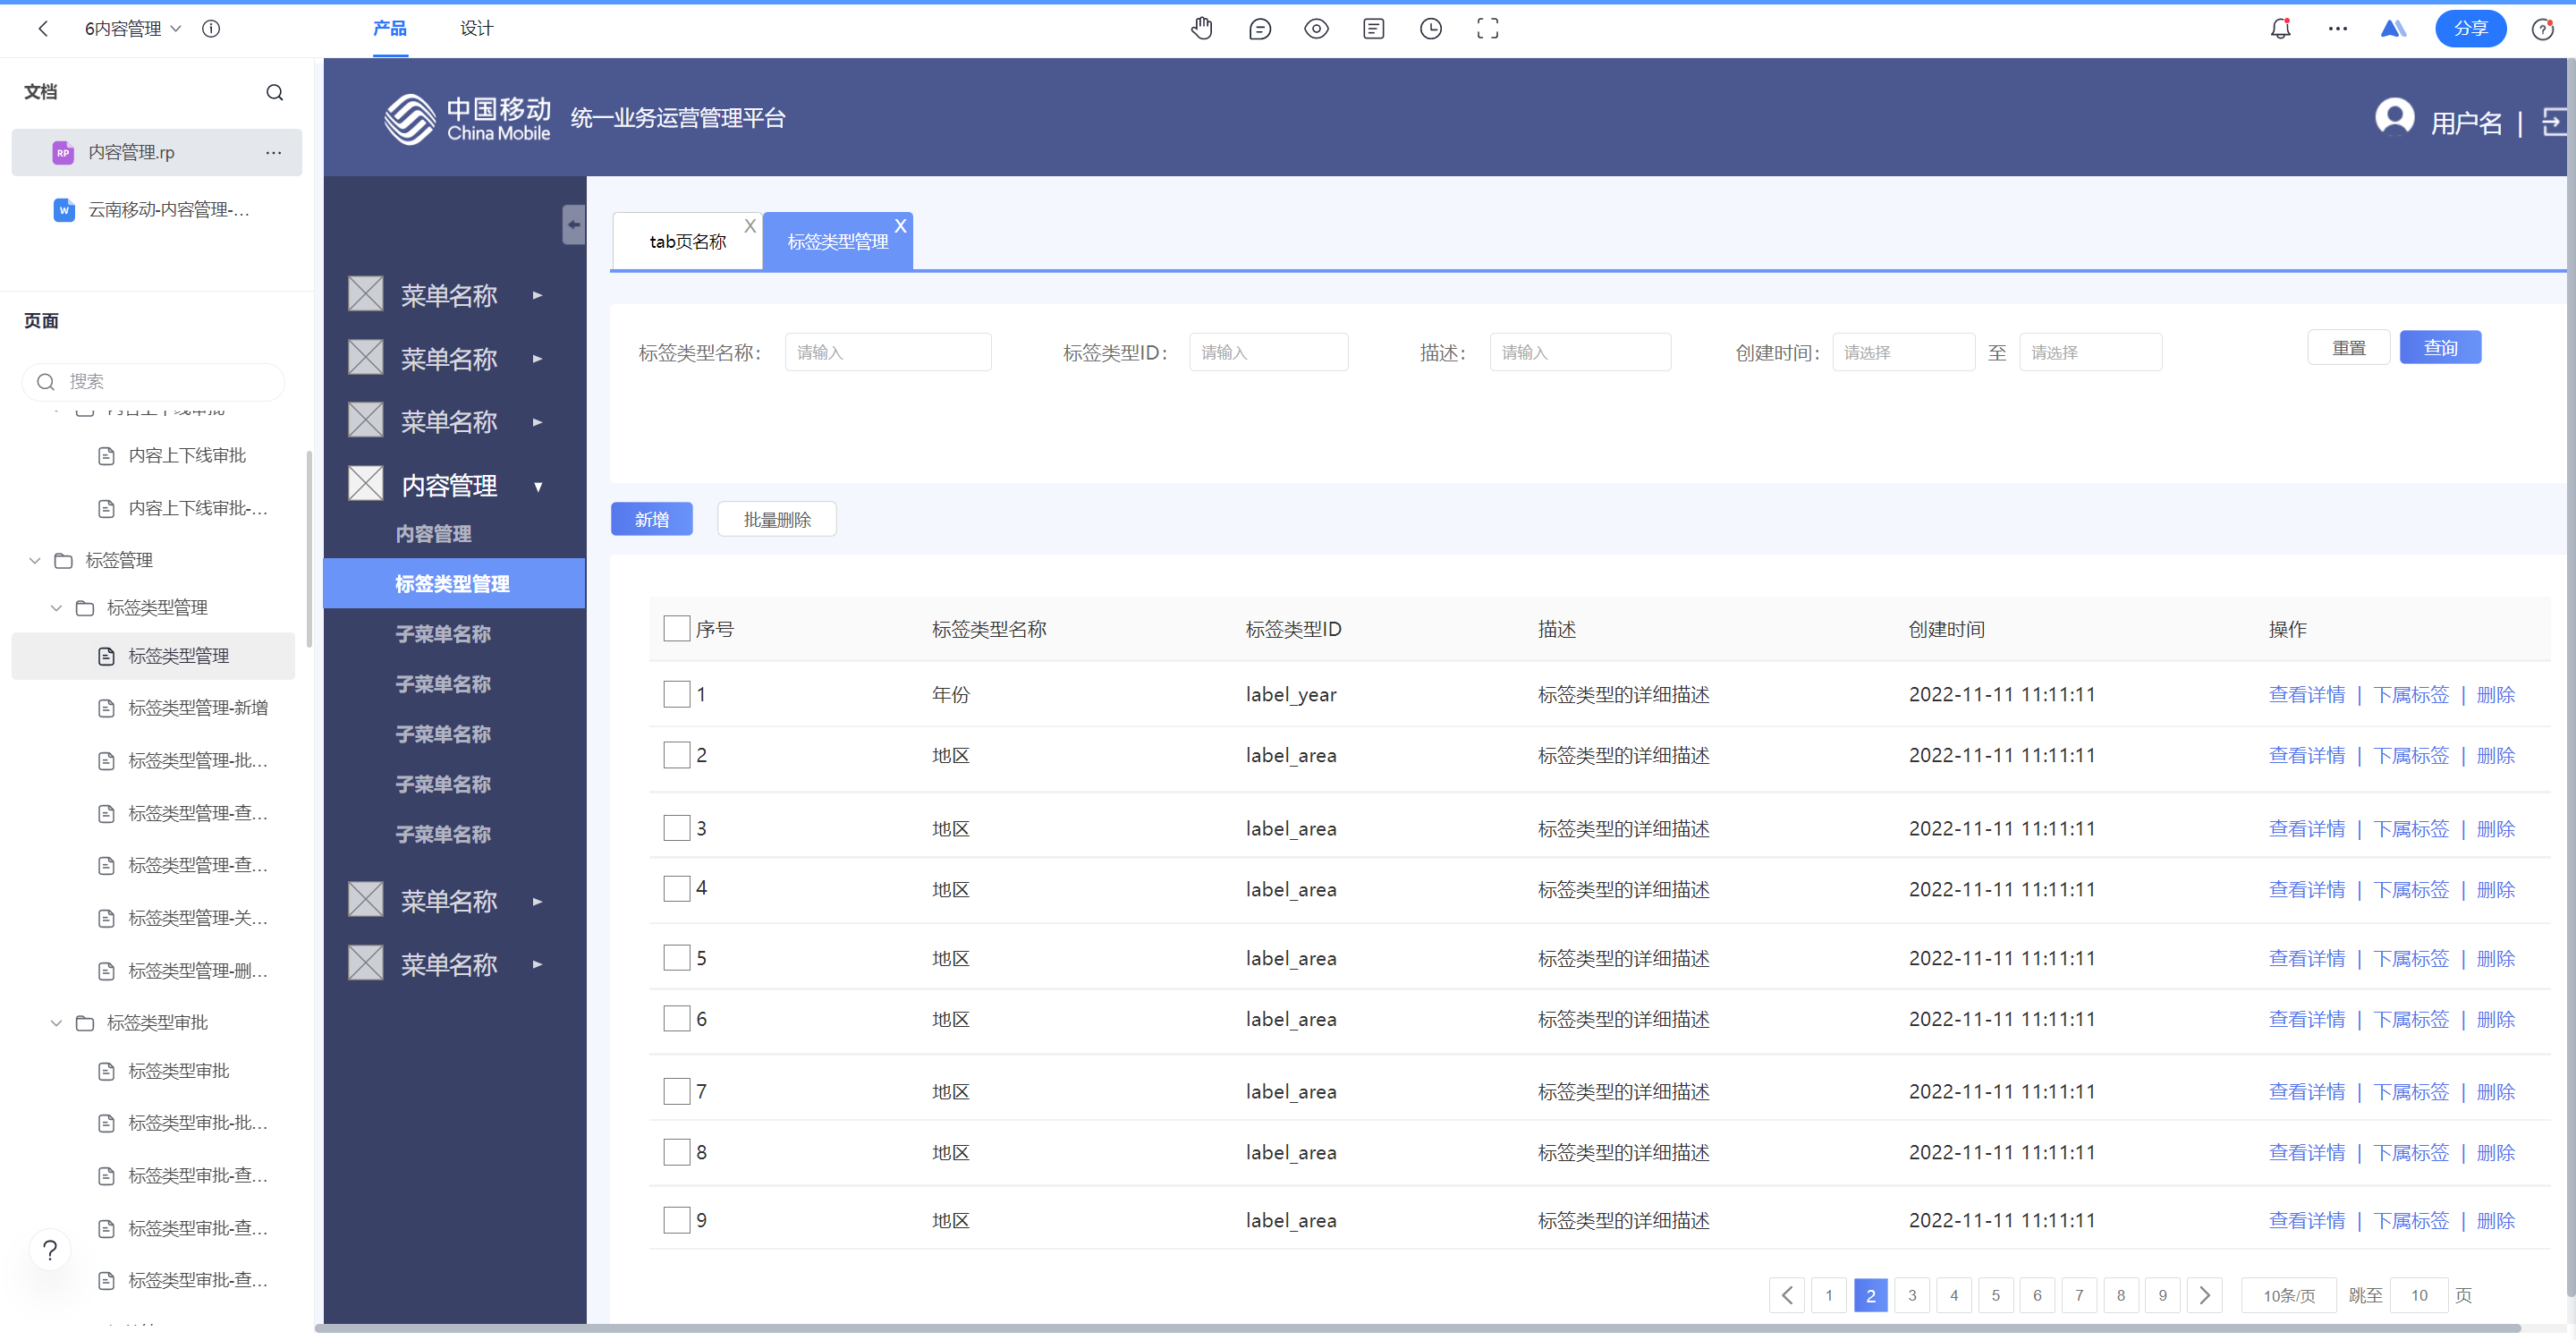Check the row 2 checkbox
The width and height of the screenshot is (2576, 1340).
click(677, 755)
